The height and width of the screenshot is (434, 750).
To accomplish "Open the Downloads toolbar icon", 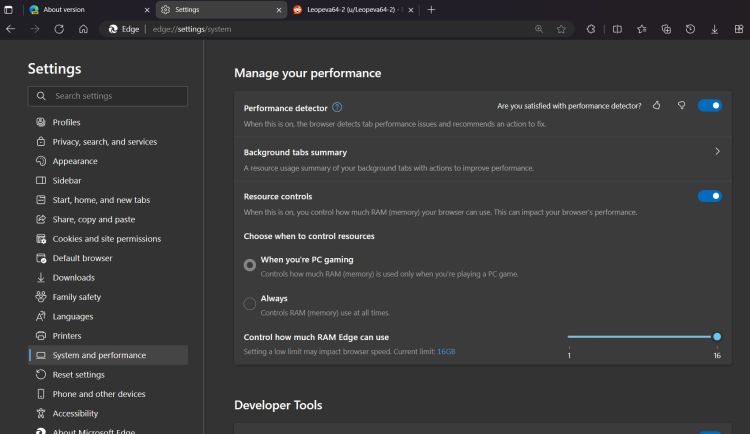I will (714, 29).
